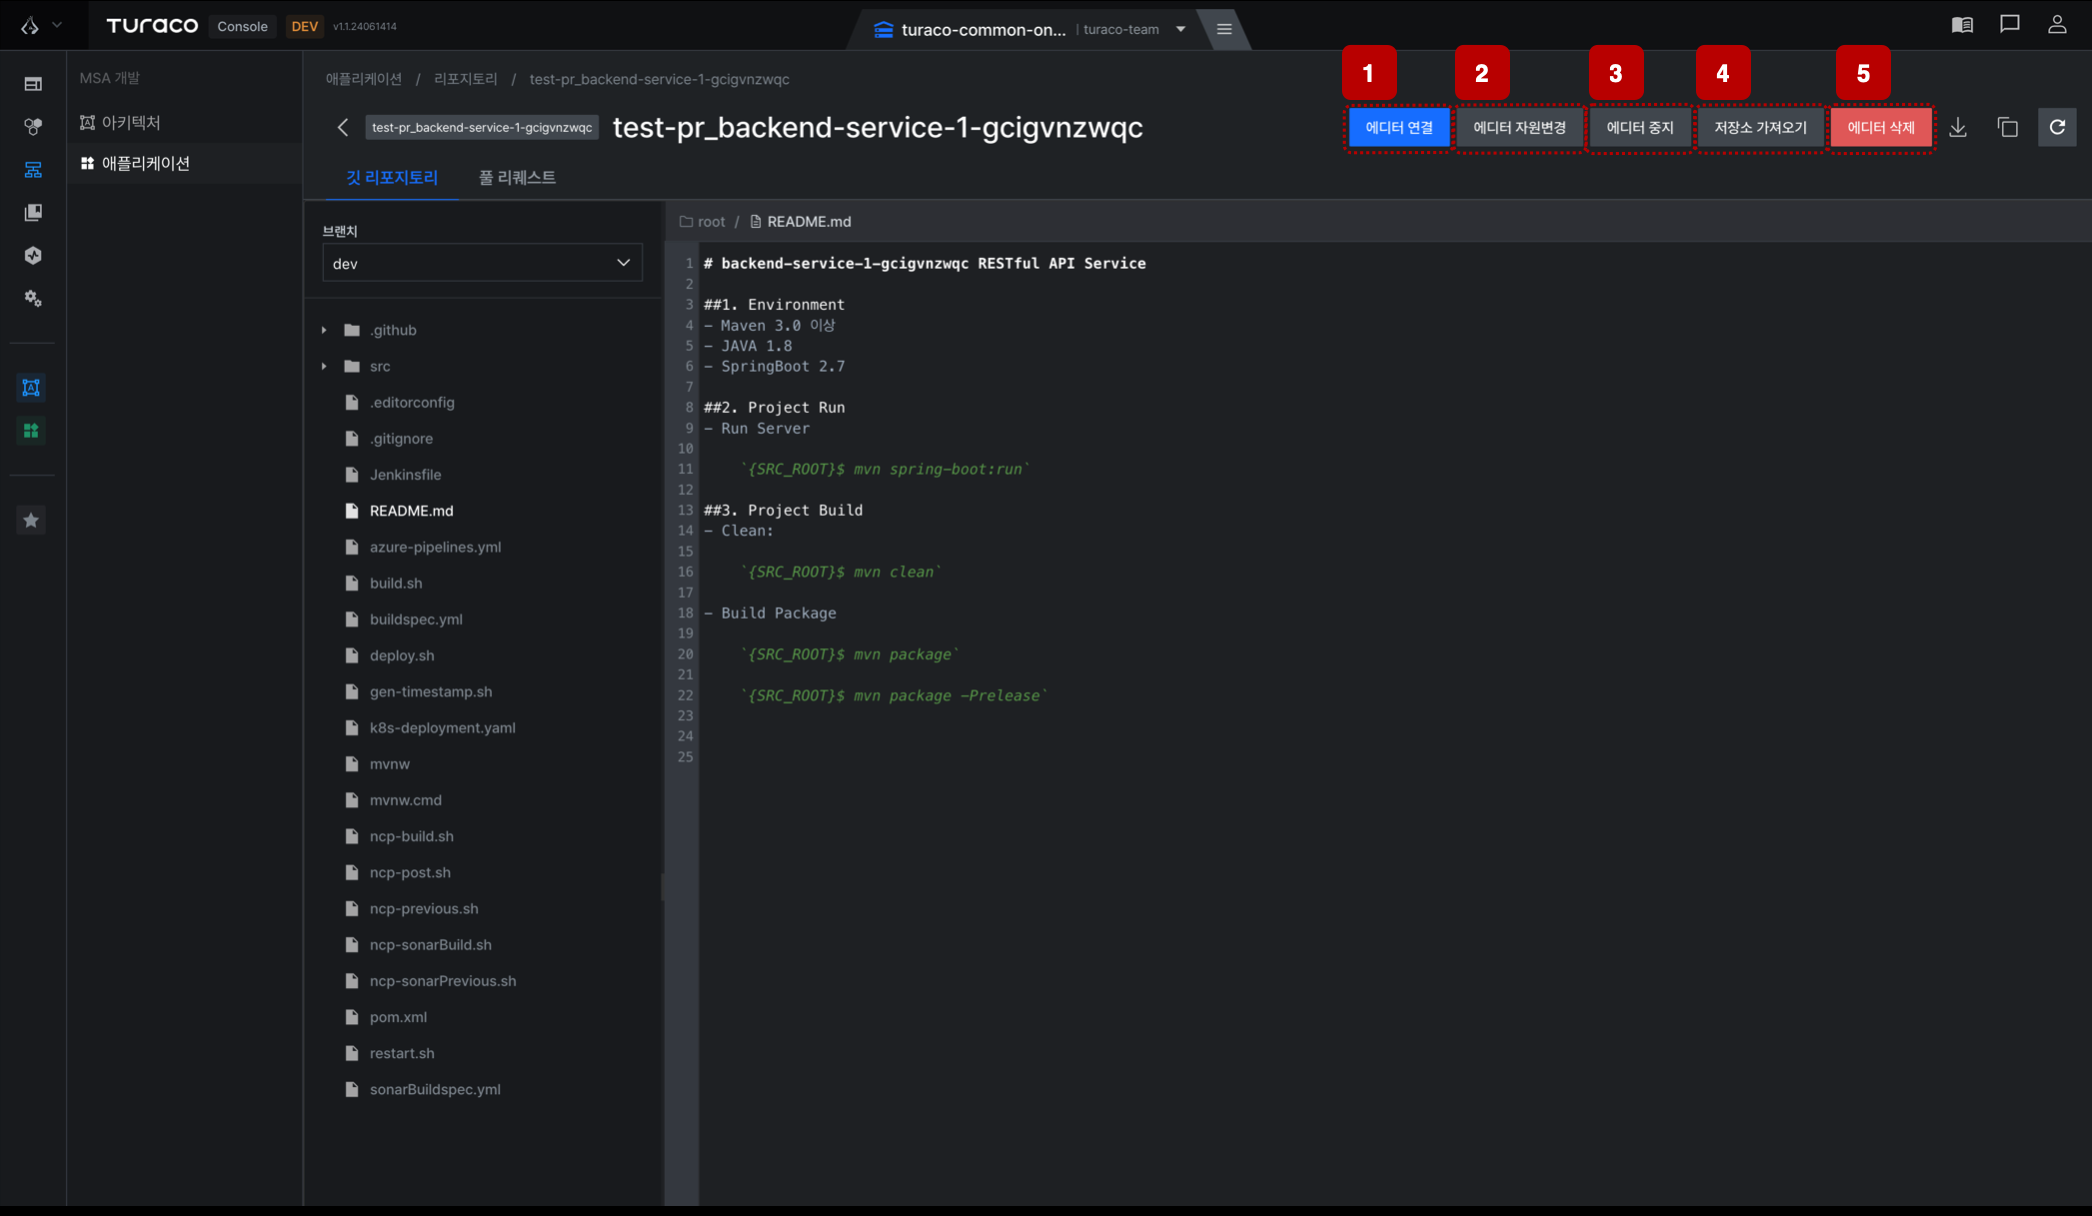Open the ncp-sonarPrevious.sh file
This screenshot has width=2092, height=1216.
443,980
